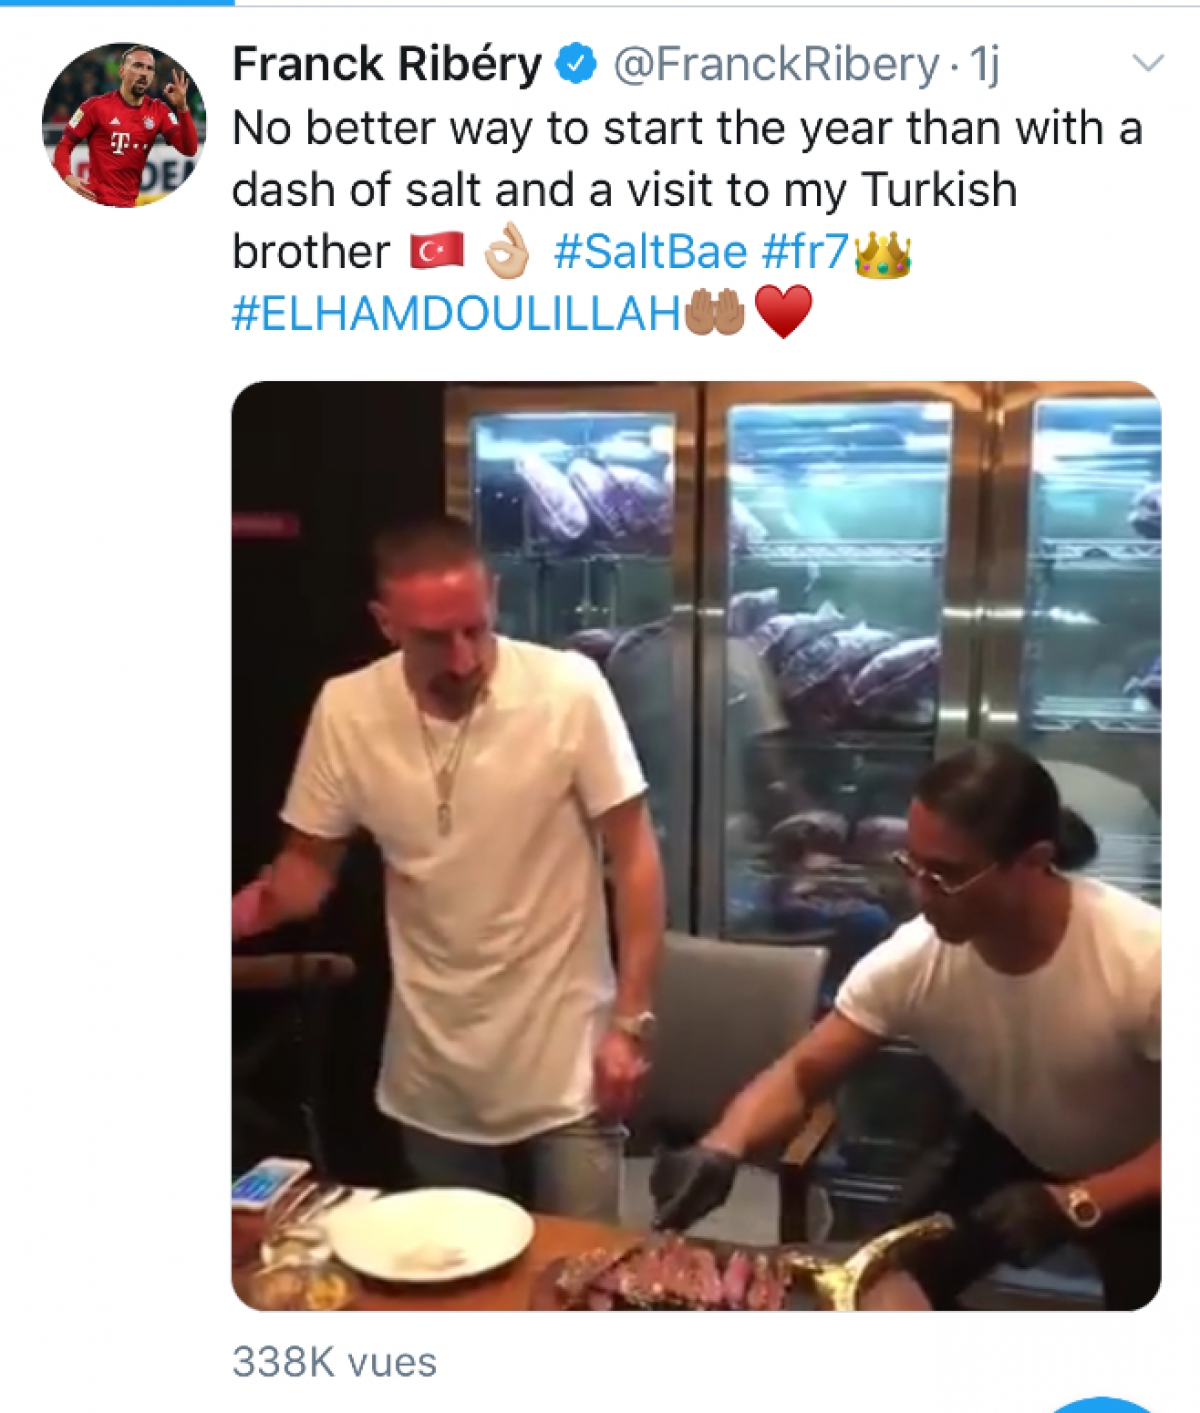Image resolution: width=1200 pixels, height=1413 pixels.
Task: Click the 1j tweet timestamp
Action: click(984, 66)
